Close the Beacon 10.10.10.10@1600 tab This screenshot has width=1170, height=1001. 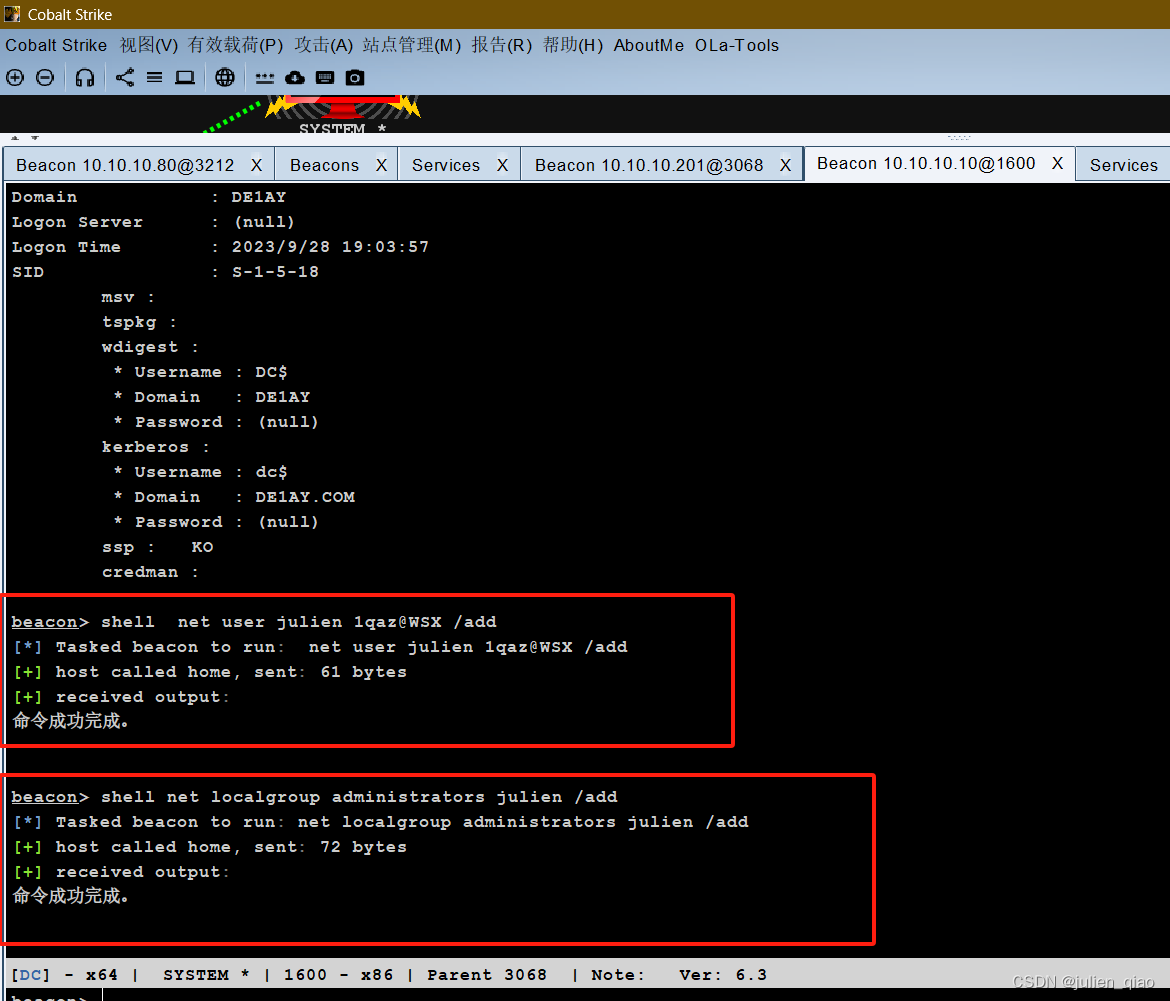tap(1057, 163)
